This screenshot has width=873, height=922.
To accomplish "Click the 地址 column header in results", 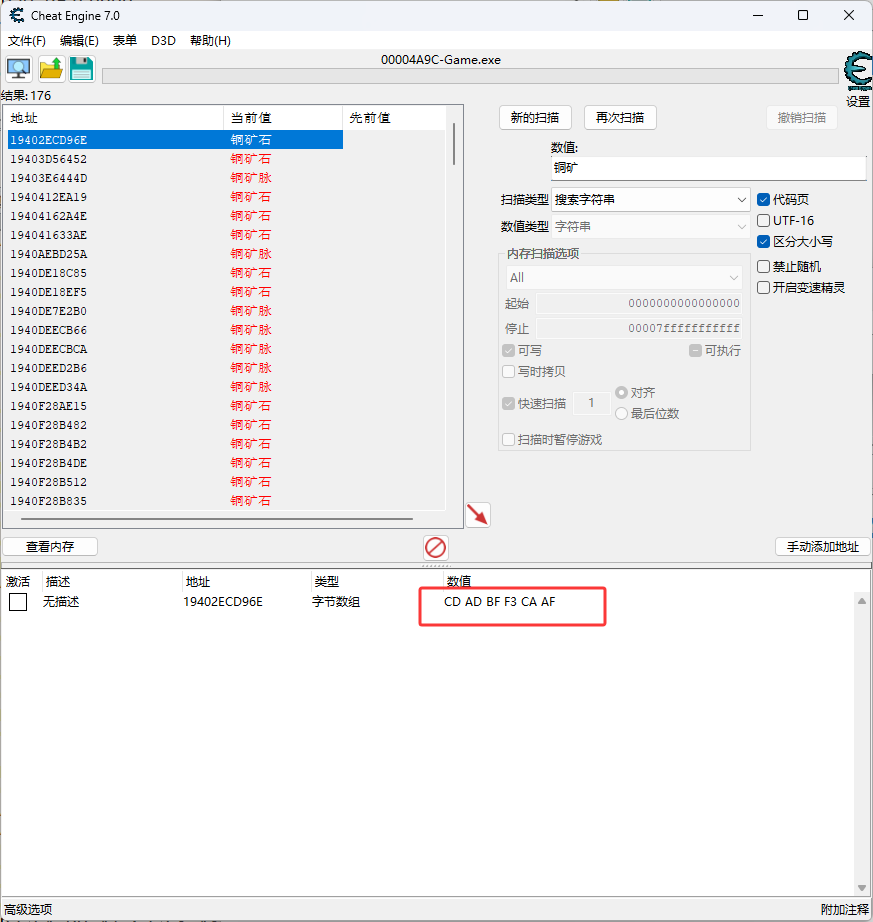I will [x=114, y=118].
